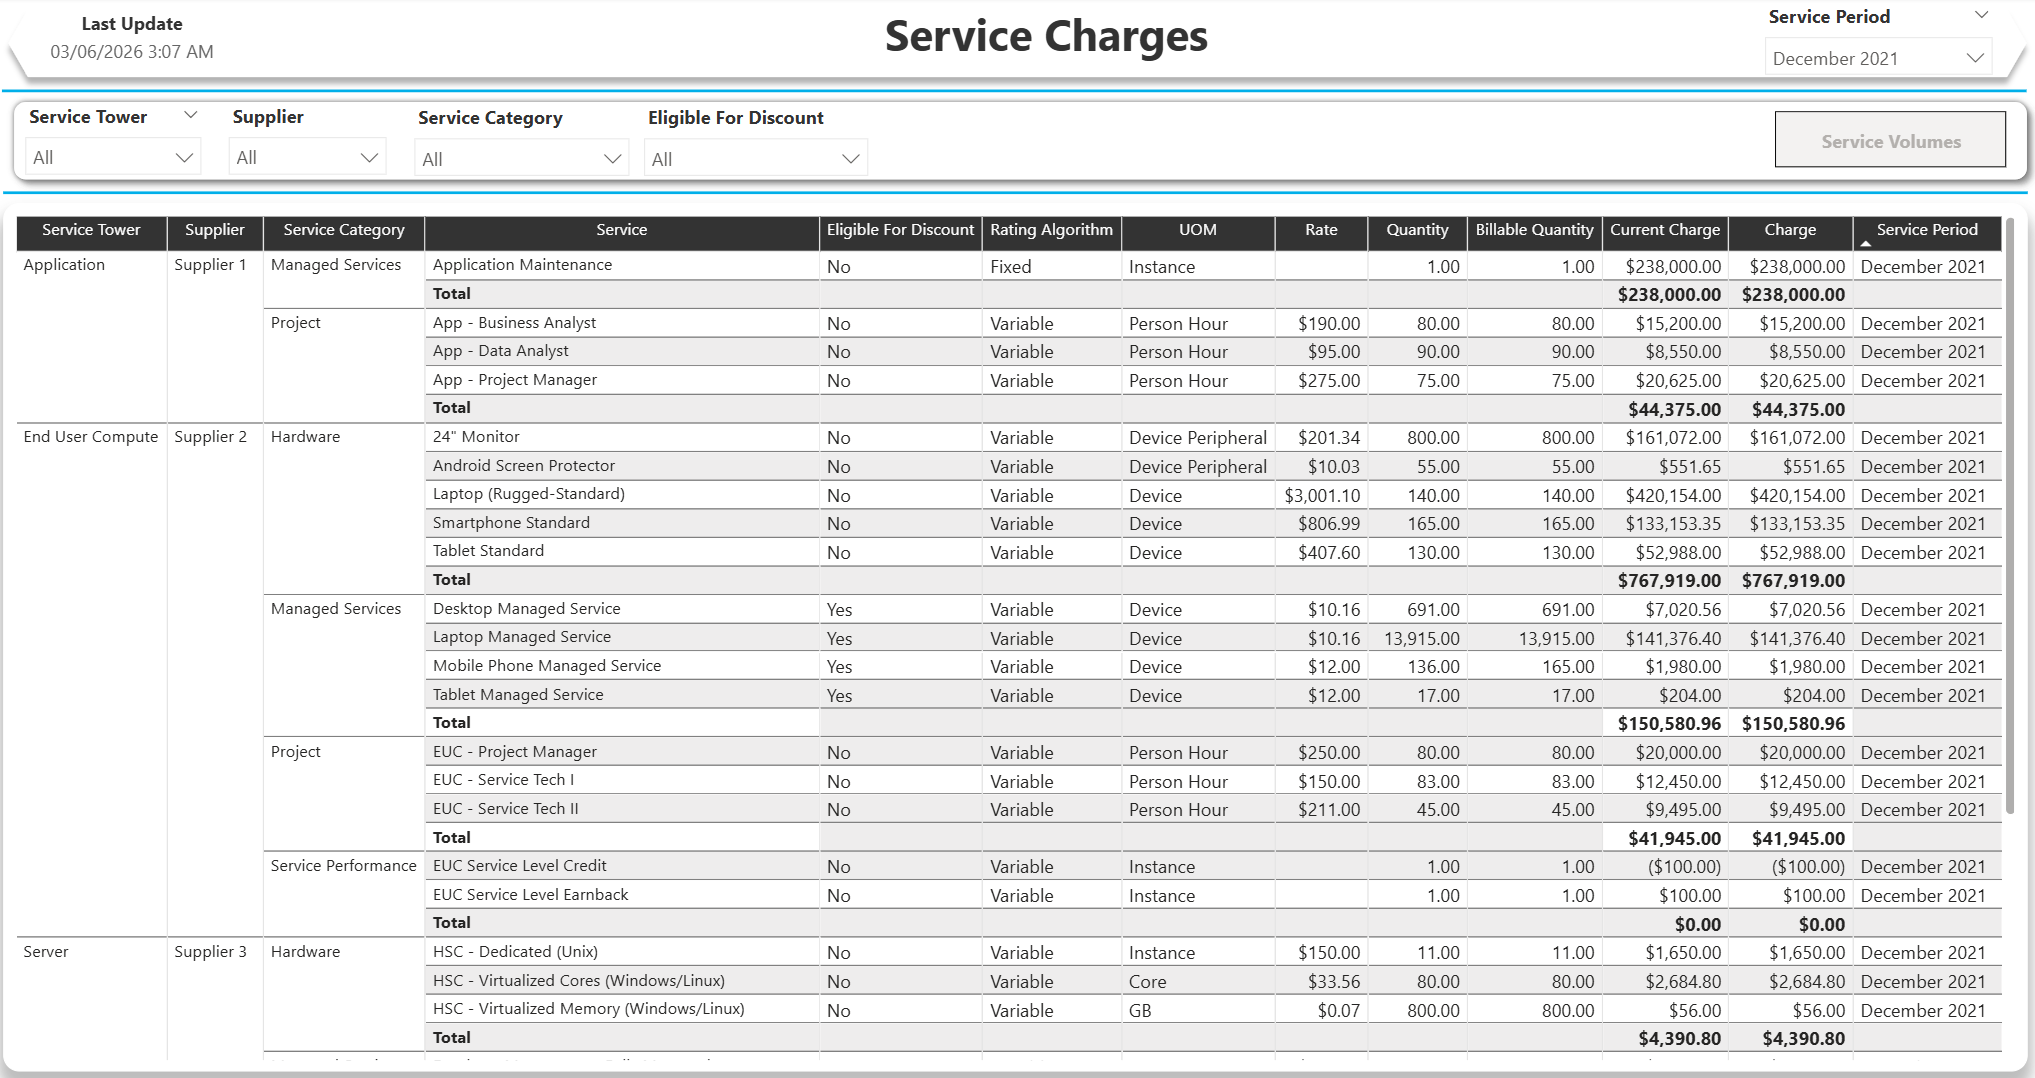This screenshot has height=1078, width=2035.
Task: Select the Supplier 2 cell
Action: coord(211,436)
